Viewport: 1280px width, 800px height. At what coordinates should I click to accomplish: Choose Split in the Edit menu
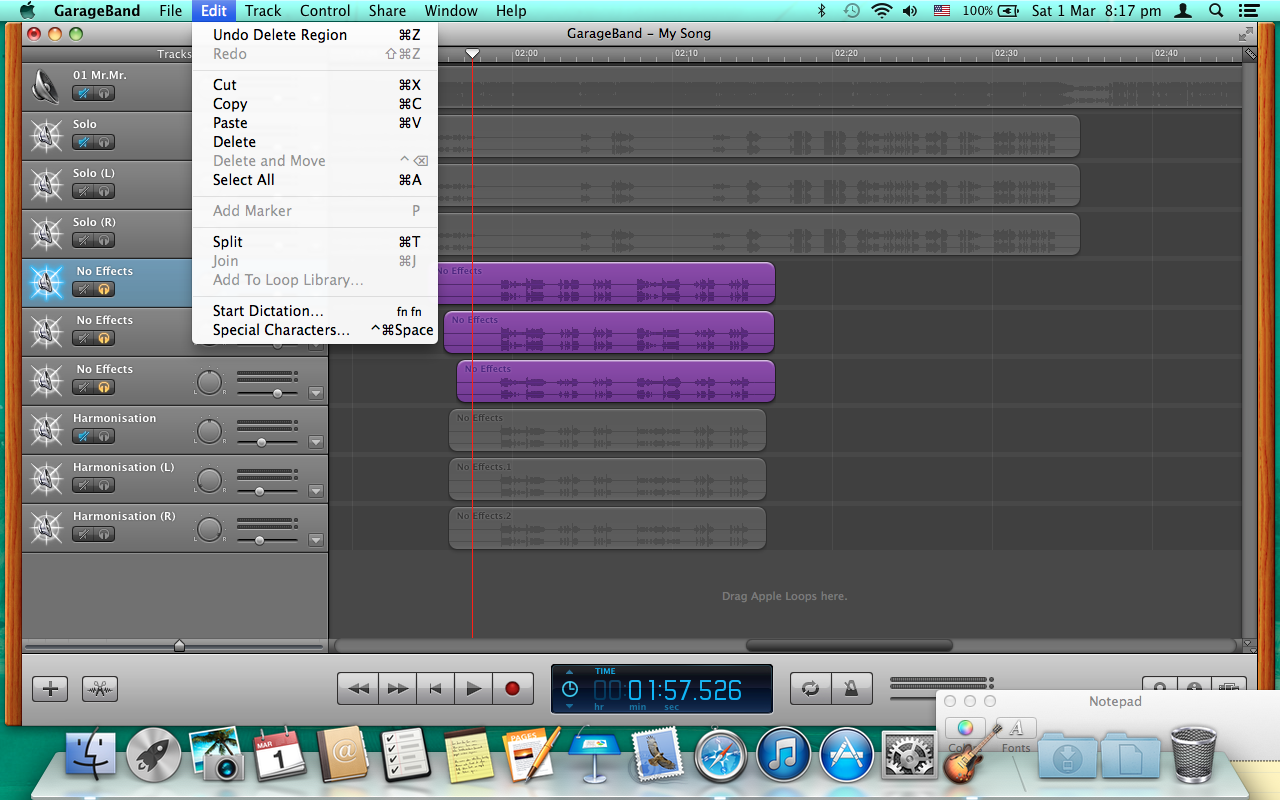coord(317,242)
